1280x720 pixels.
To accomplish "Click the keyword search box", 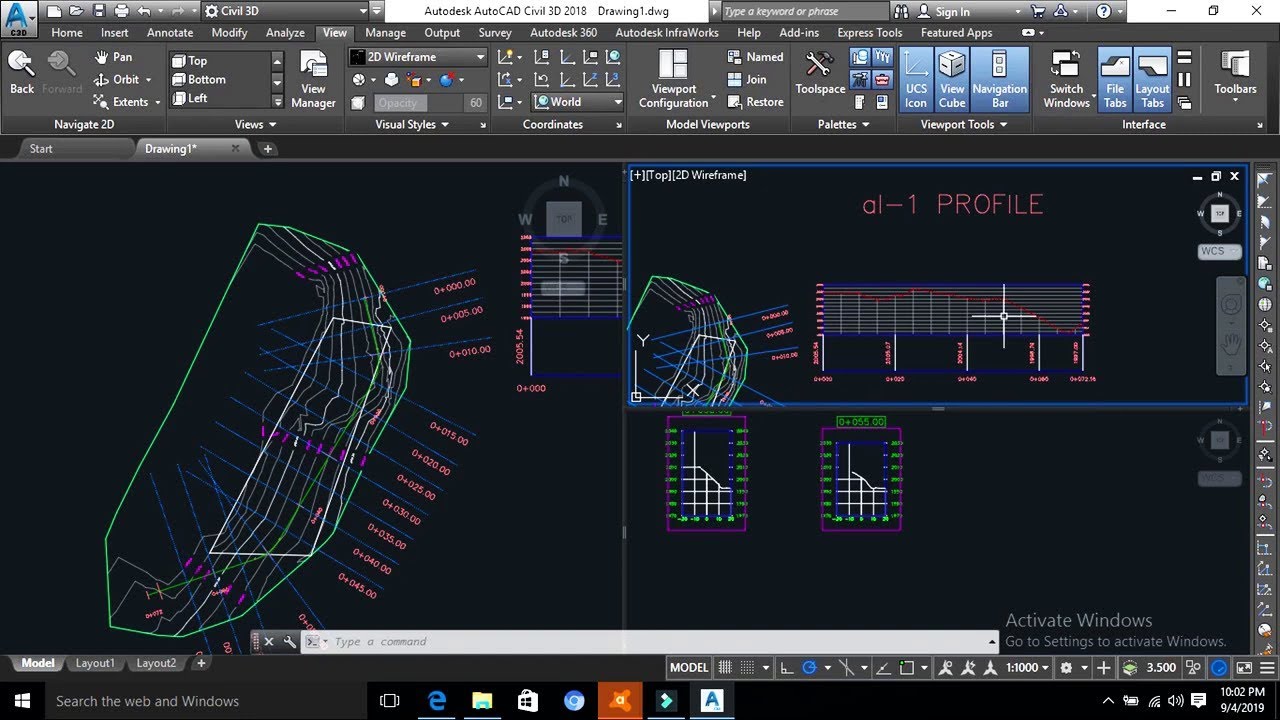I will click(805, 11).
